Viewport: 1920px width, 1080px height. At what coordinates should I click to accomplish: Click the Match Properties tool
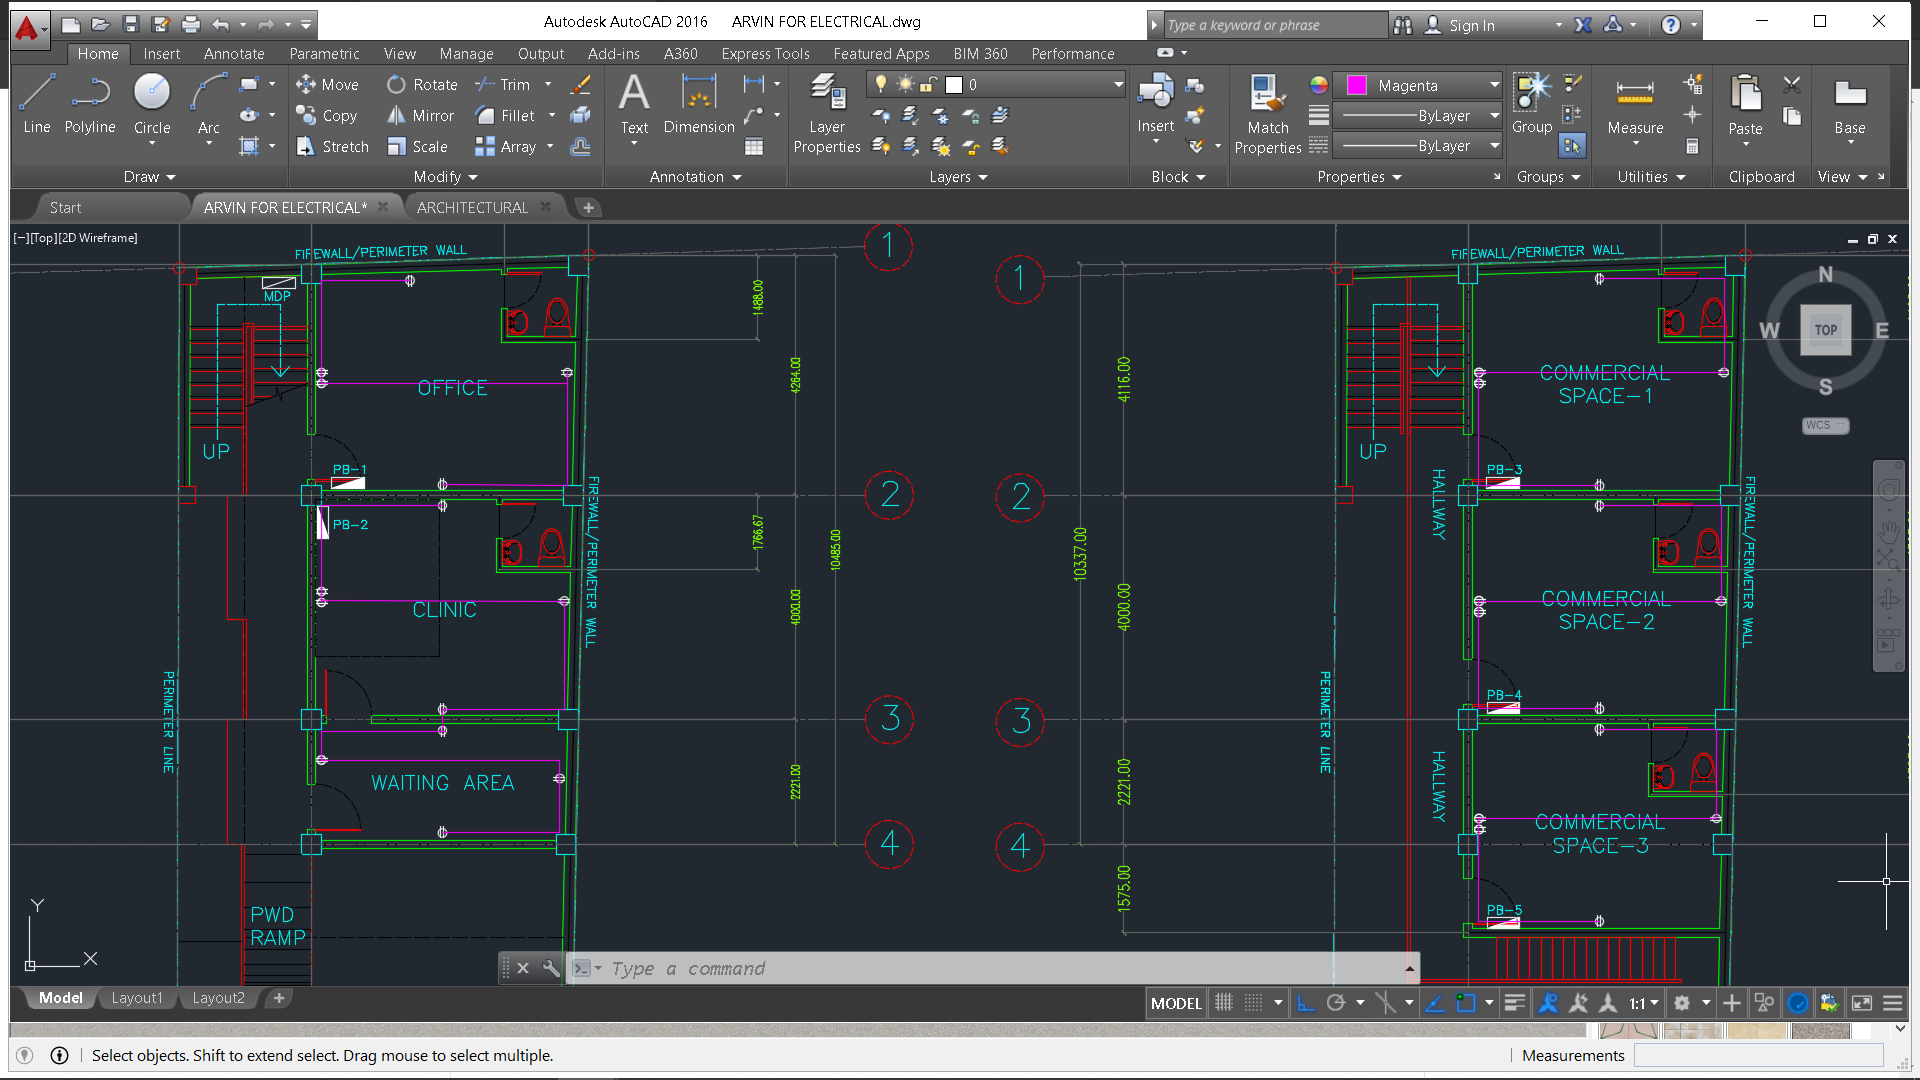point(1267,113)
